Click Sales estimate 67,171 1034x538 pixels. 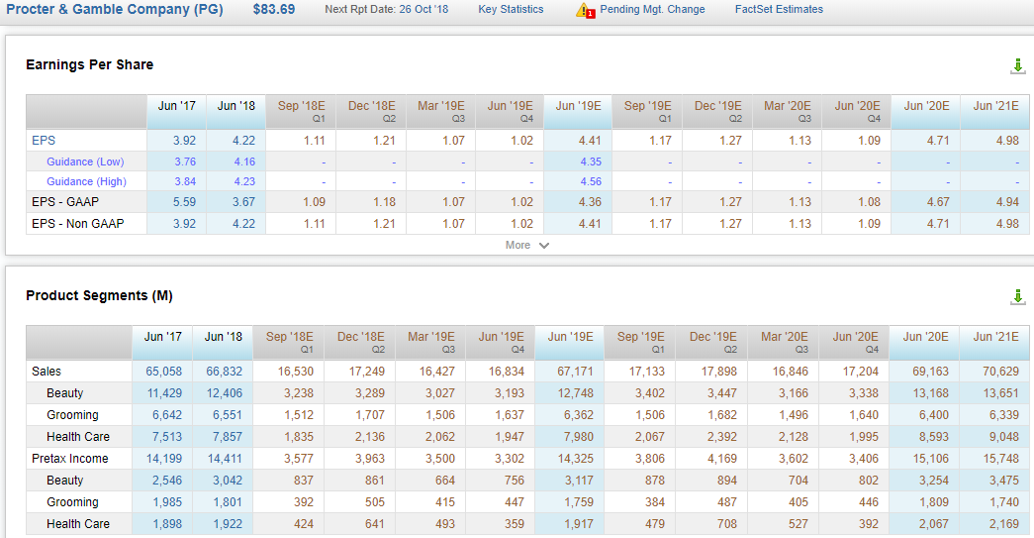tap(575, 371)
